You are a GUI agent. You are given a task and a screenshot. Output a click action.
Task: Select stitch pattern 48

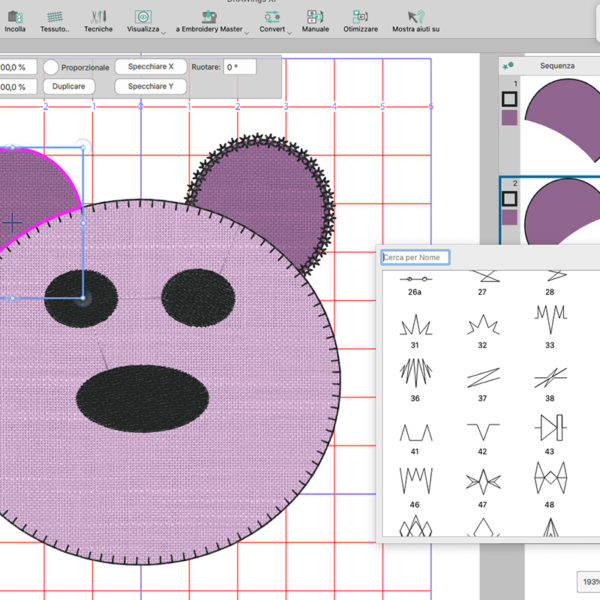pos(550,485)
